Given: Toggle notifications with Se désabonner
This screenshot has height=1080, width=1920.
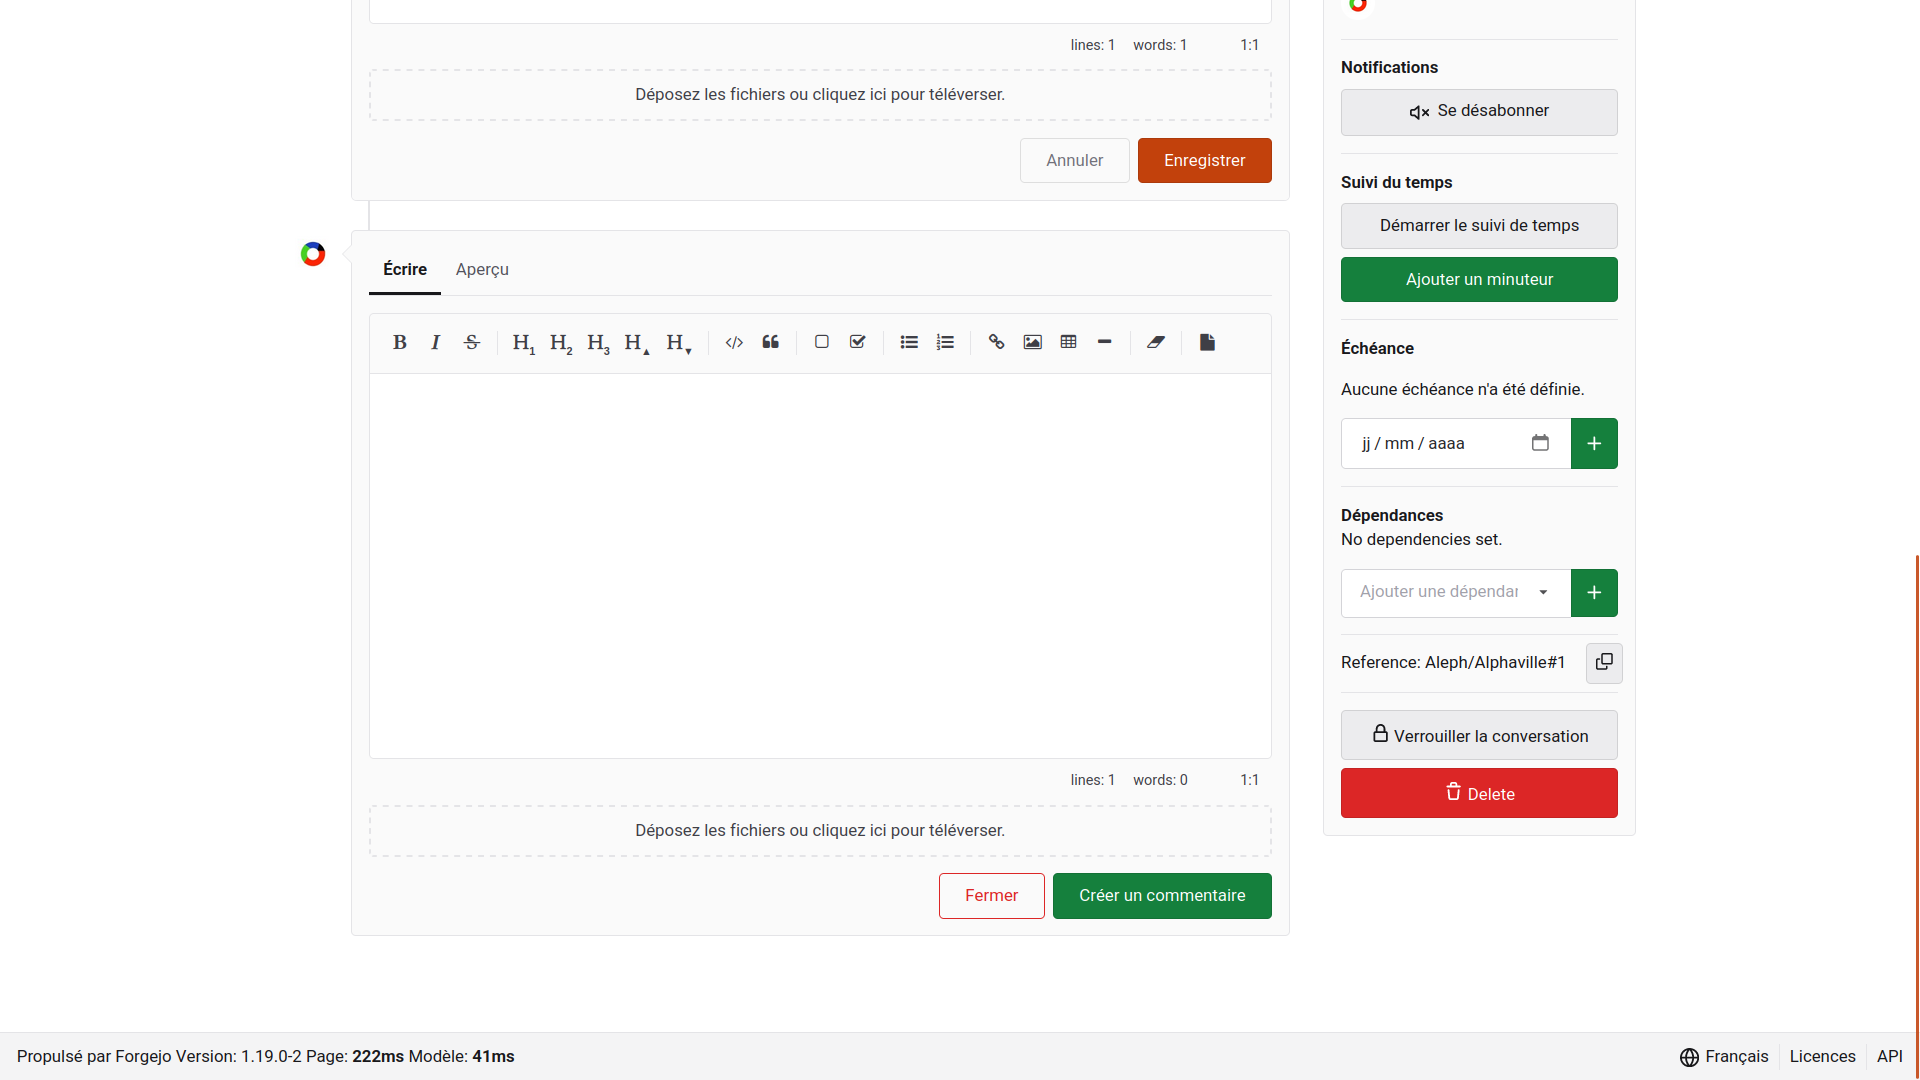Looking at the screenshot, I should 1478,112.
